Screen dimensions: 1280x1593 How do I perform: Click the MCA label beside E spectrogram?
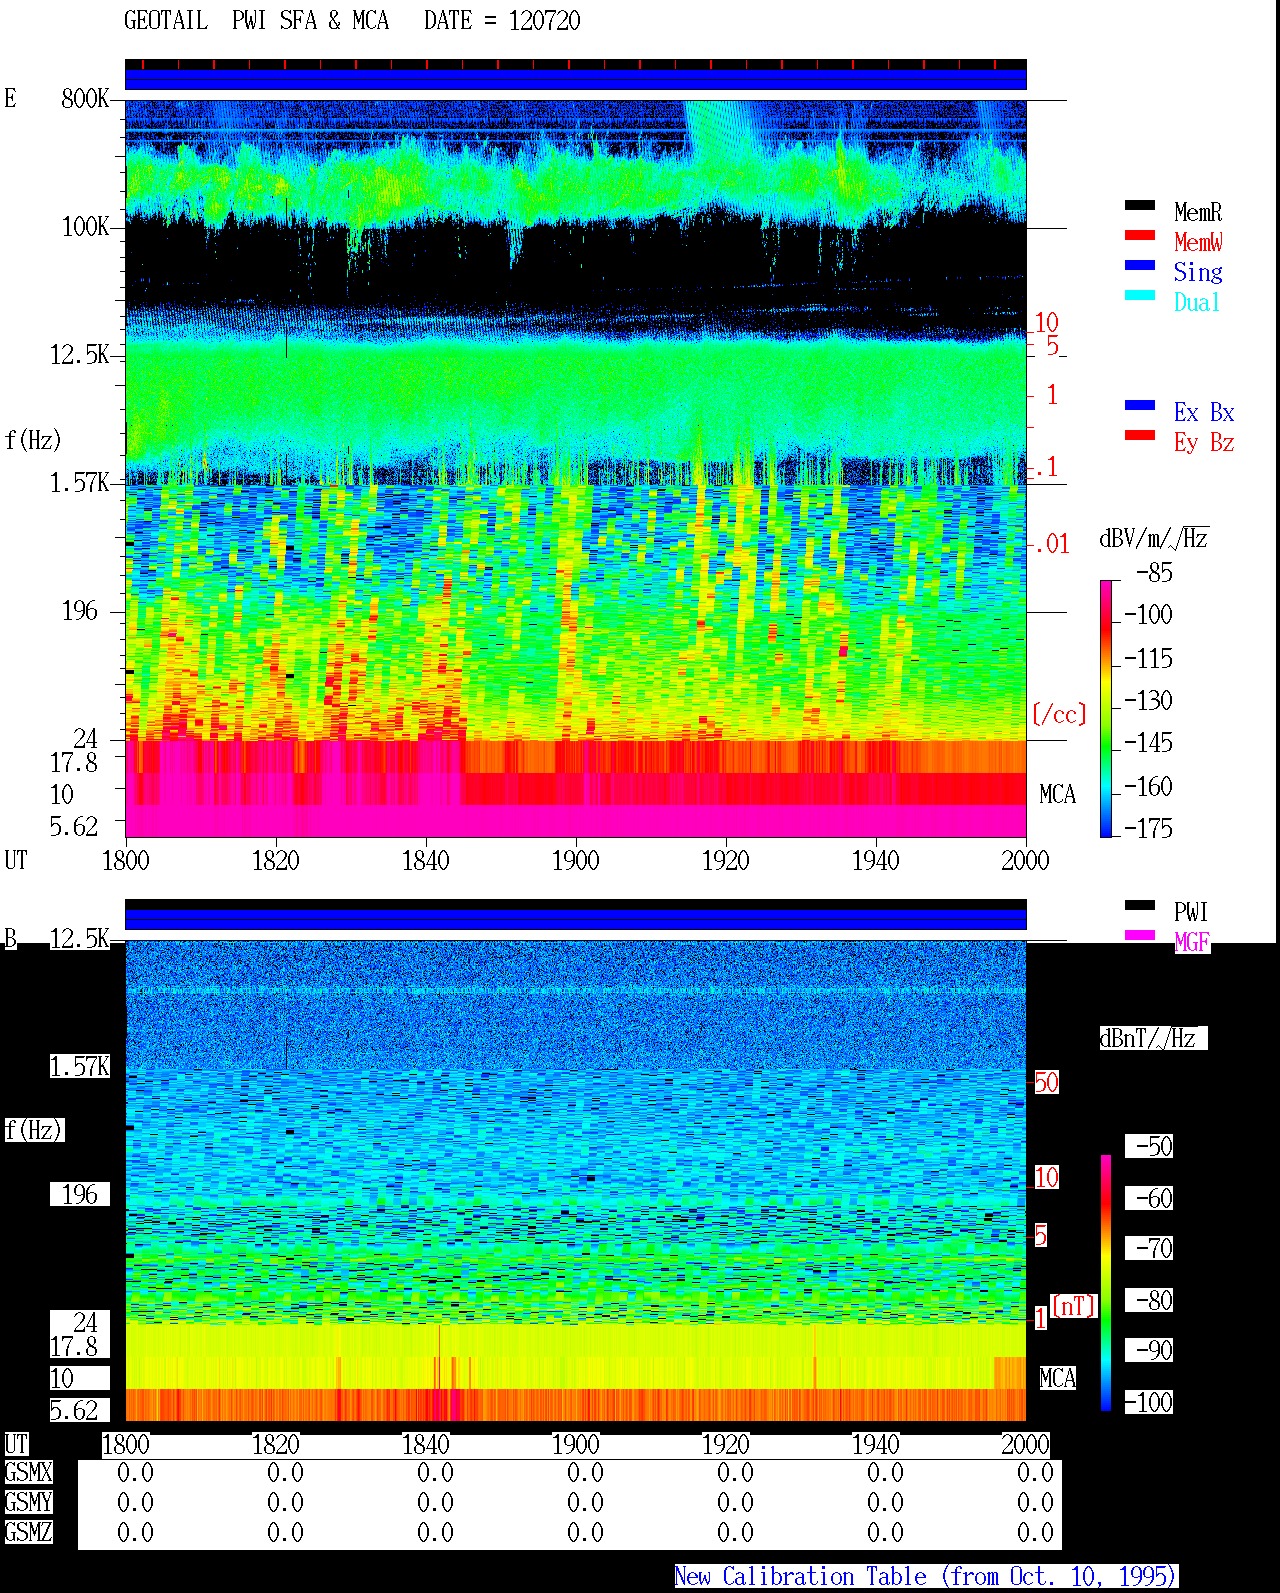(x=1057, y=795)
